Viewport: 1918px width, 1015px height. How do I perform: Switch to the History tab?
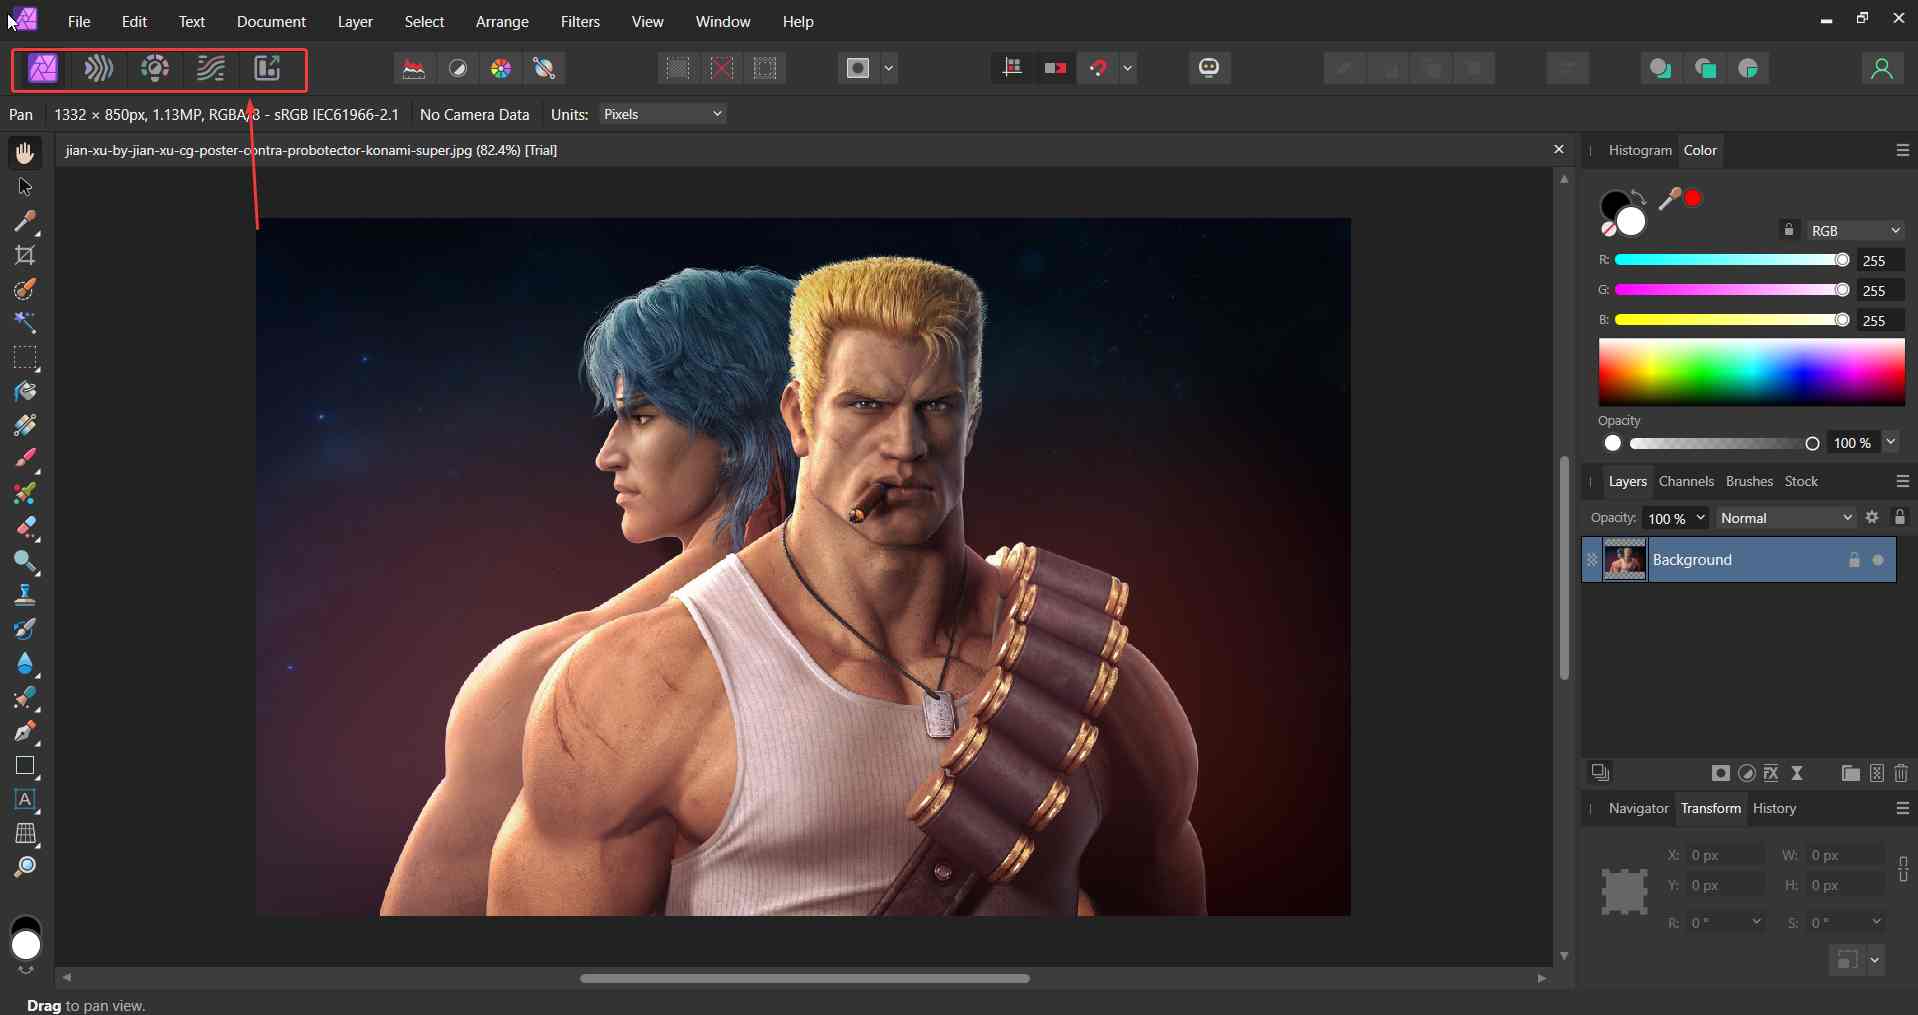tap(1774, 808)
